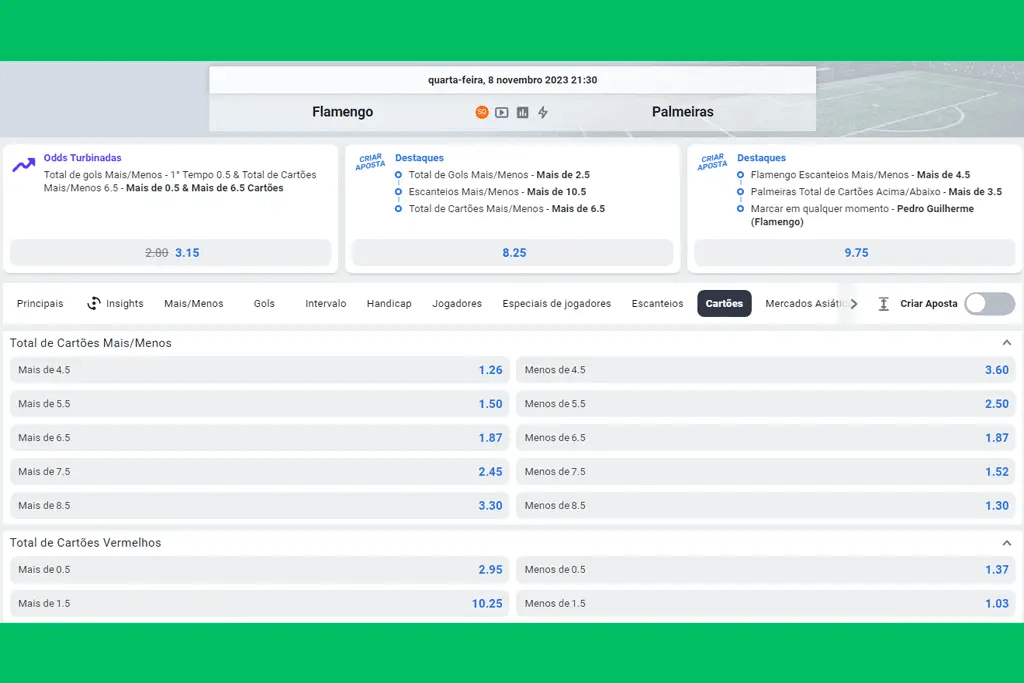Collapse Total de Cartões Vermelhos section
The height and width of the screenshot is (683, 1024).
coord(1006,543)
